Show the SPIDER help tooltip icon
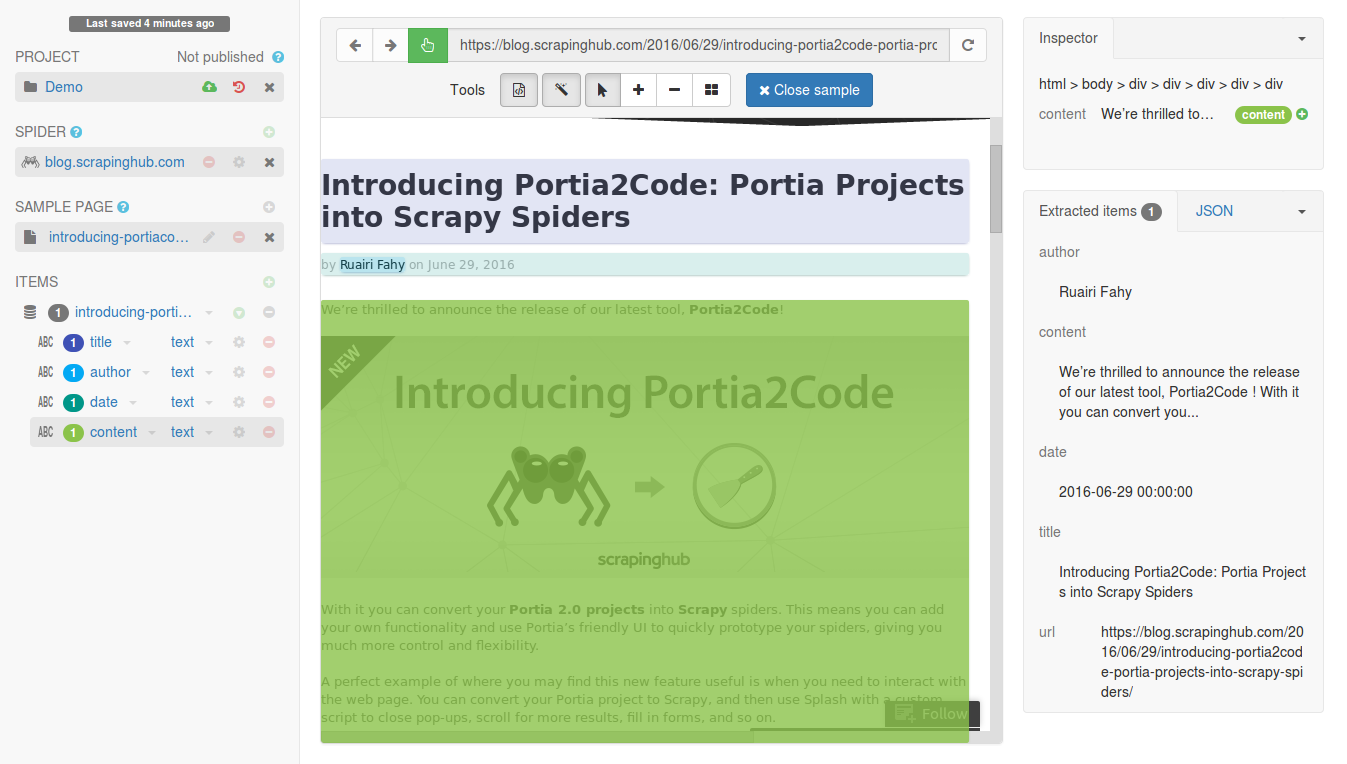1347x764 pixels. coord(77,132)
